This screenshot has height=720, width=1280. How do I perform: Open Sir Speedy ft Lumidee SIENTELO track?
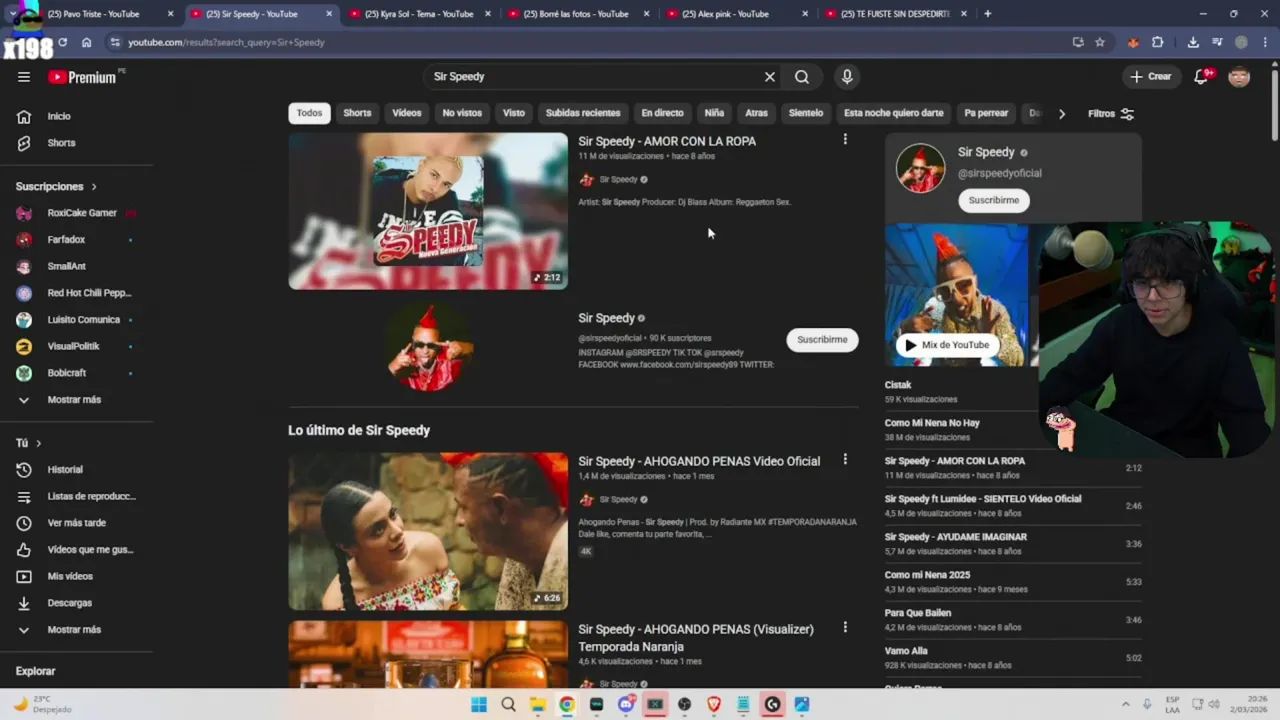pos(983,499)
